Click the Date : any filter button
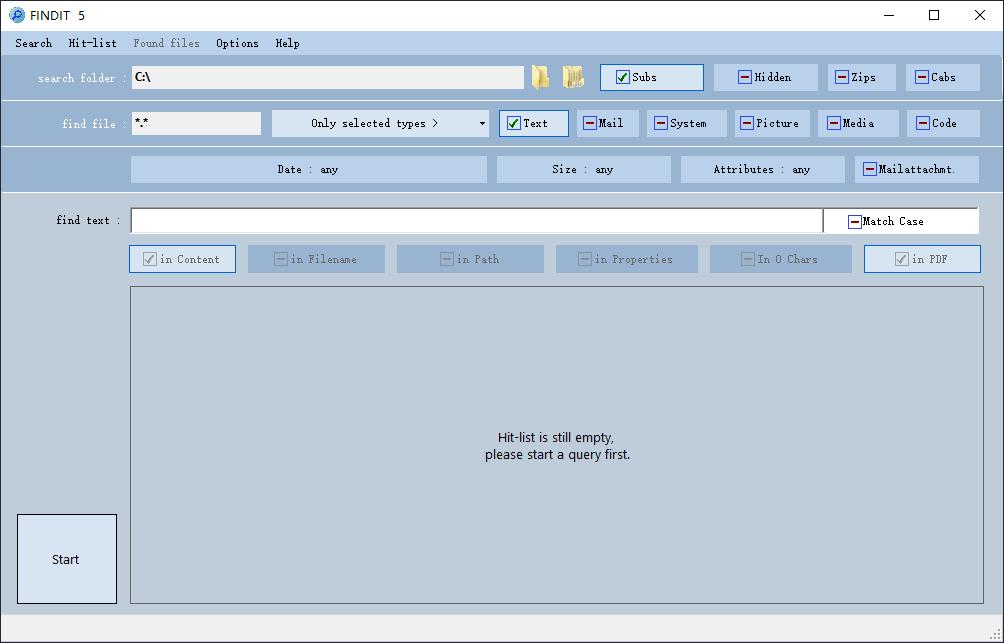The width and height of the screenshot is (1004, 643). click(309, 170)
